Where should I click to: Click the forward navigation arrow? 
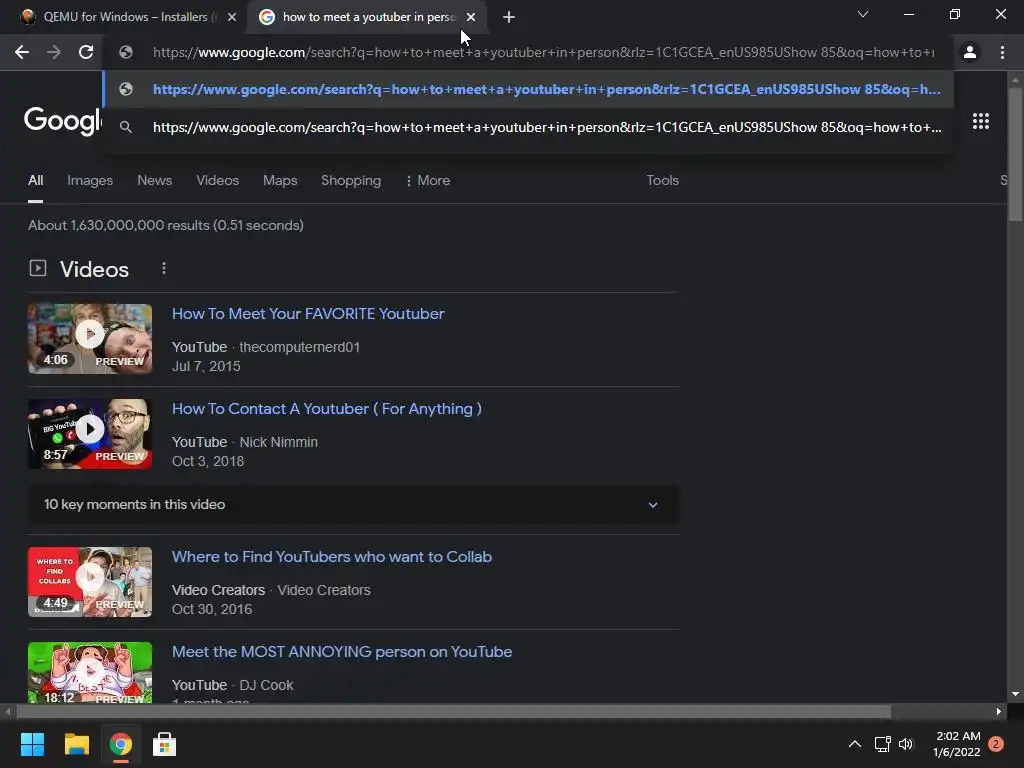pos(54,52)
